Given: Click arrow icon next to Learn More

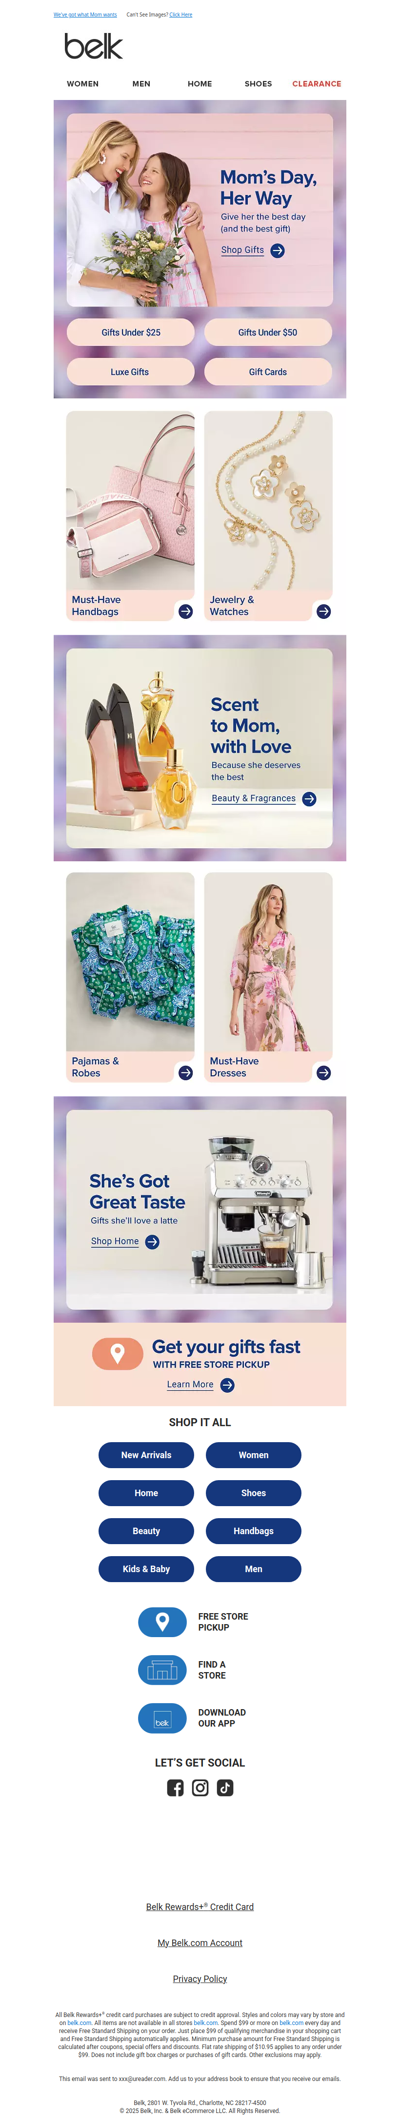Looking at the screenshot, I should pyautogui.click(x=227, y=1385).
